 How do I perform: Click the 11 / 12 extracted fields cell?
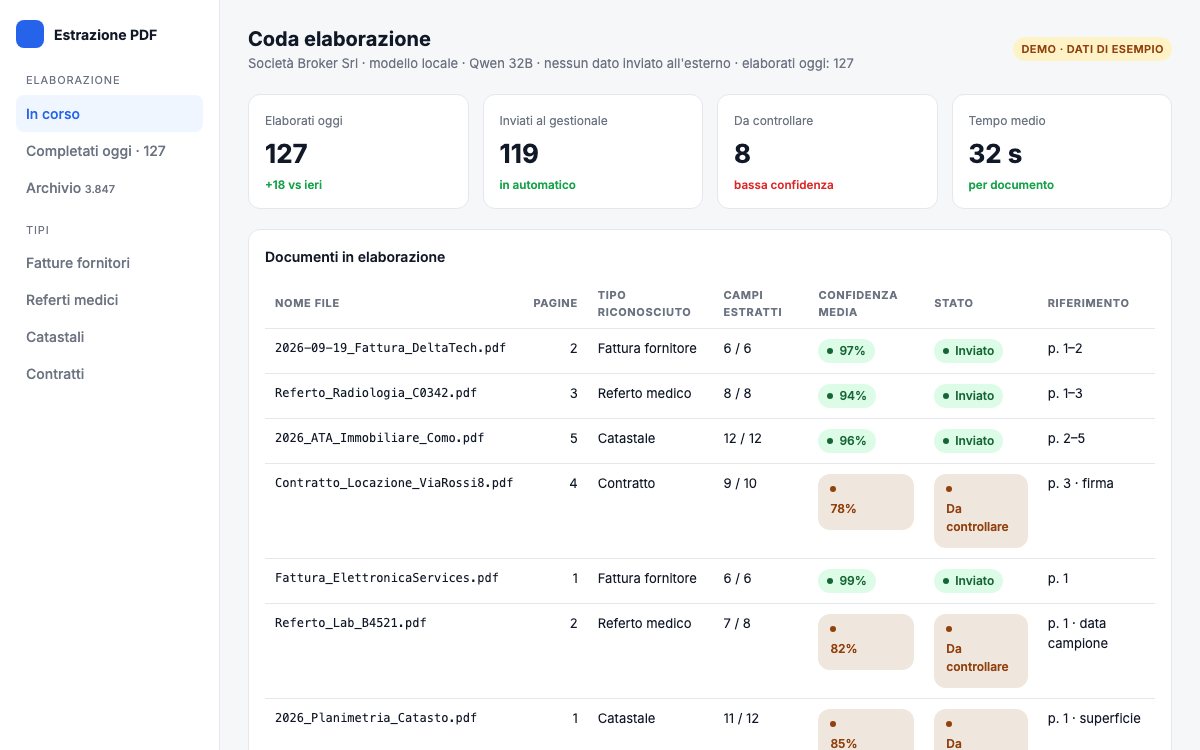coord(741,719)
